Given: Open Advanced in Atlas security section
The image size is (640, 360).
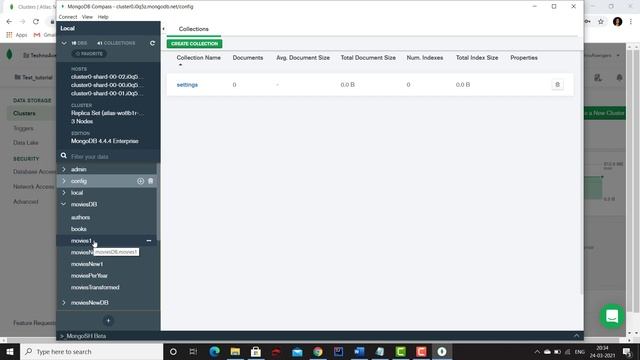Looking at the screenshot, I should pyautogui.click(x=25, y=202).
